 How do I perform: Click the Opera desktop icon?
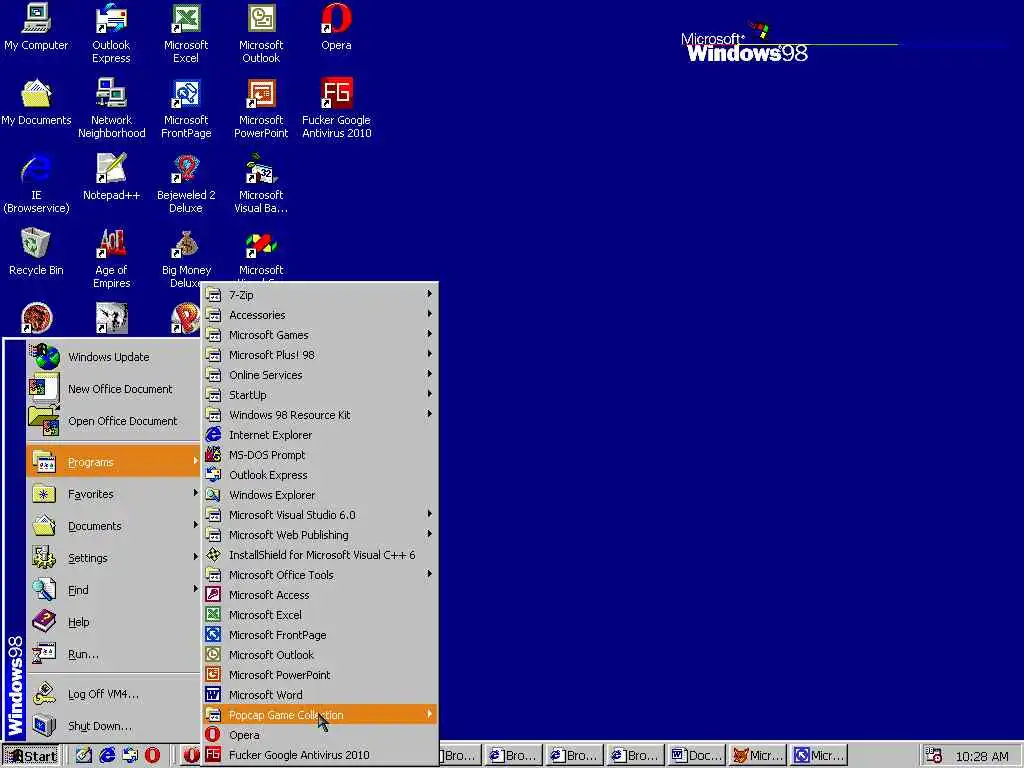coord(336,27)
